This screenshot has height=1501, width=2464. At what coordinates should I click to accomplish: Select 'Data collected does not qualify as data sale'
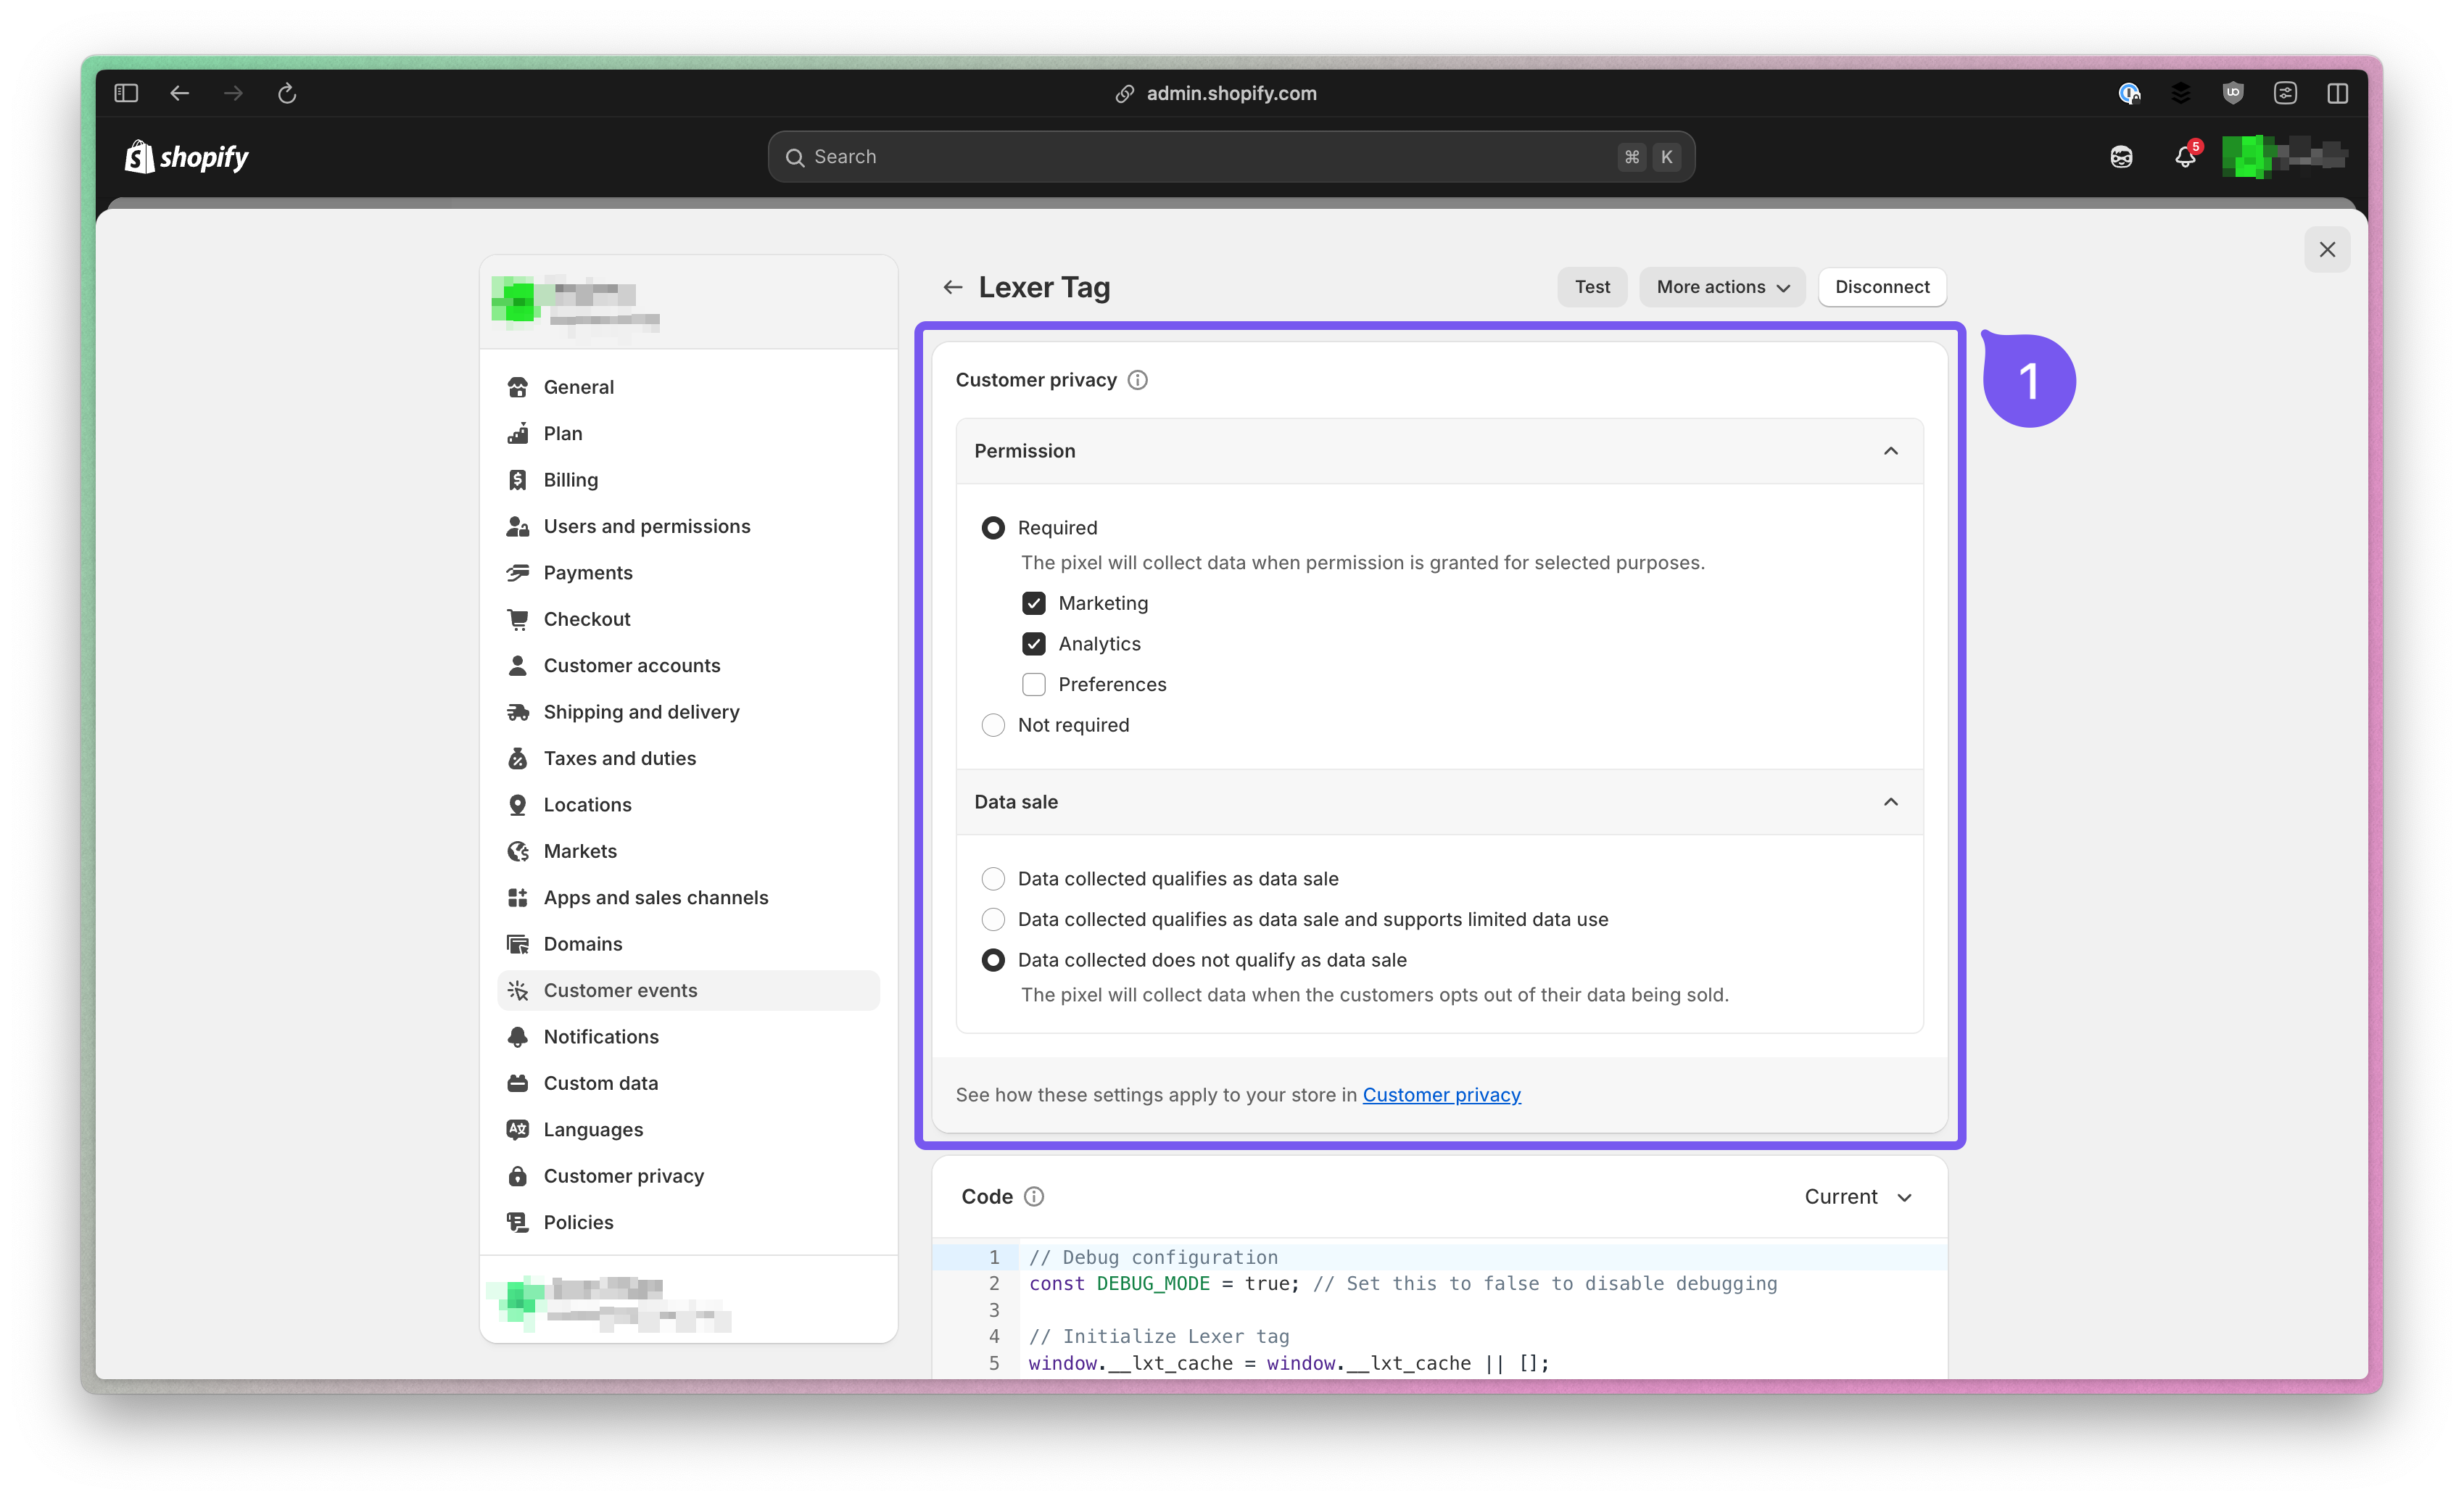pos(993,960)
